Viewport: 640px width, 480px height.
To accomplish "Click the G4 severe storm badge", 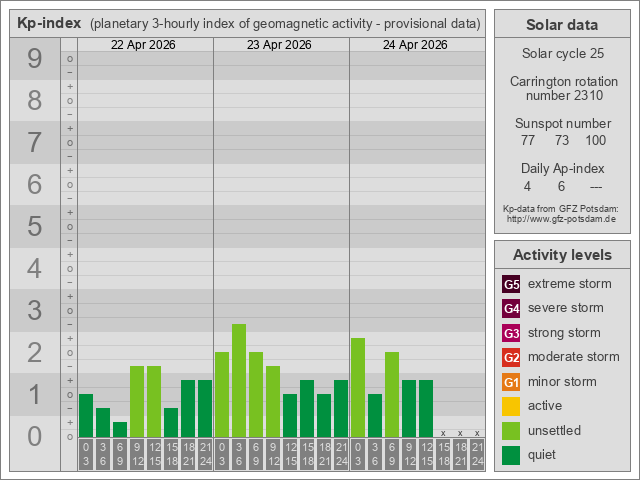I will [x=511, y=308].
